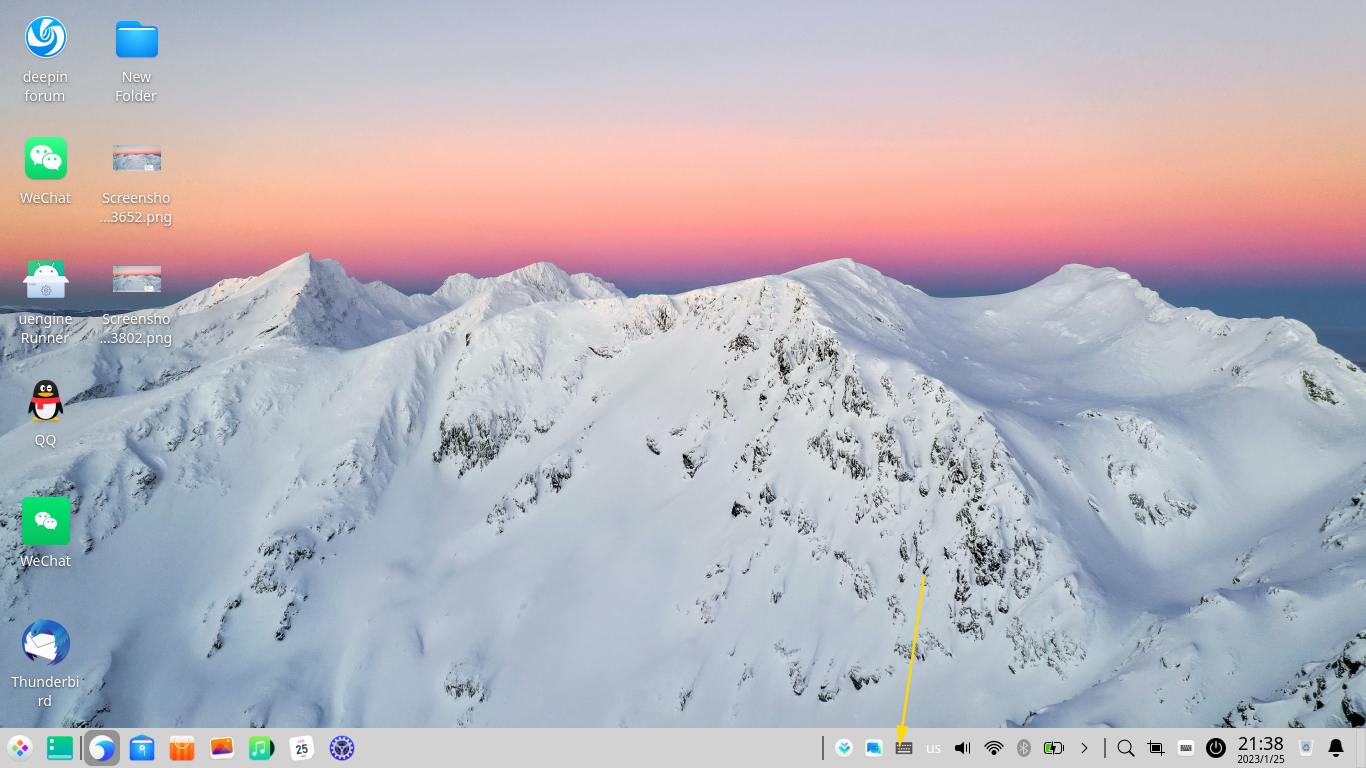Open the Trash bin in dock

click(1306, 748)
